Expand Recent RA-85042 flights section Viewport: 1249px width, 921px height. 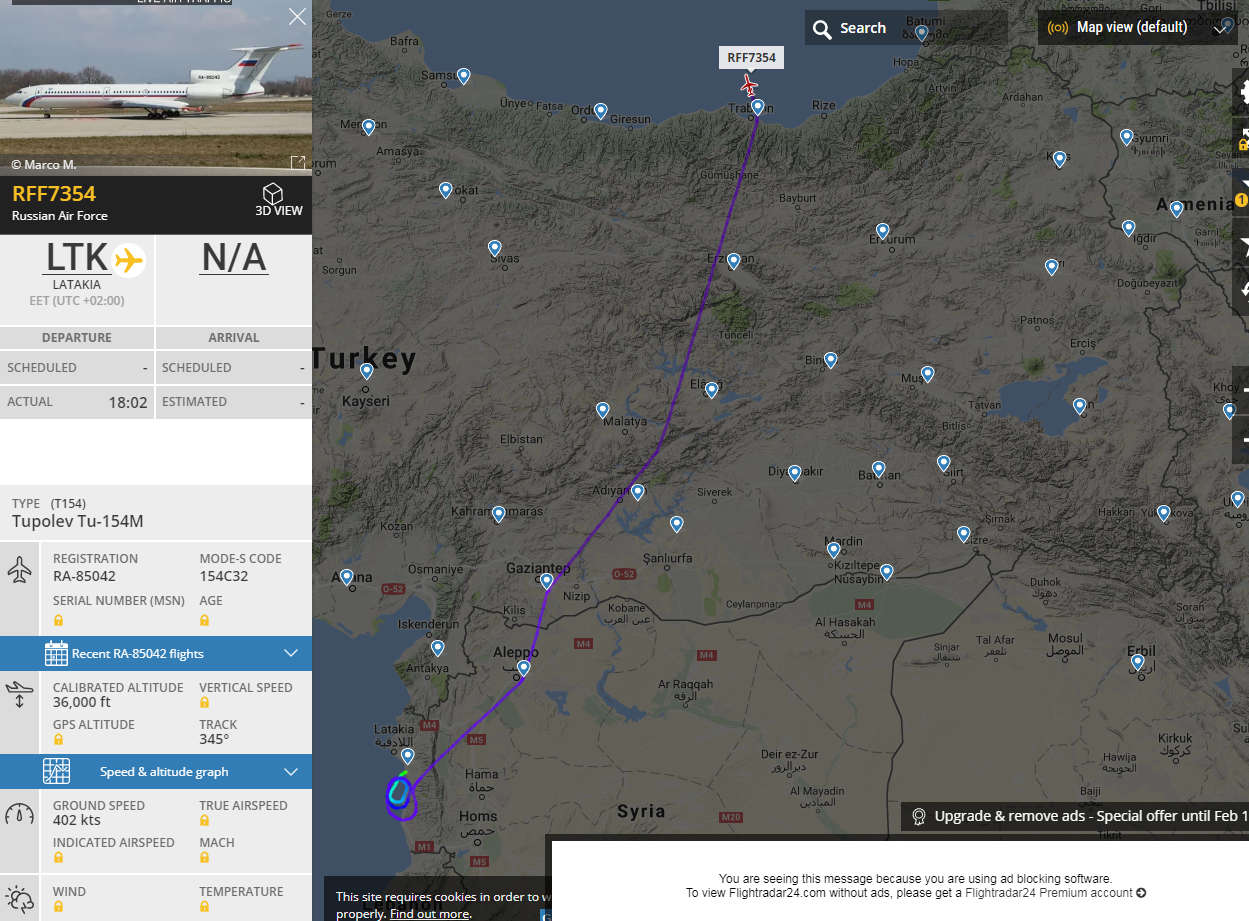[x=156, y=653]
